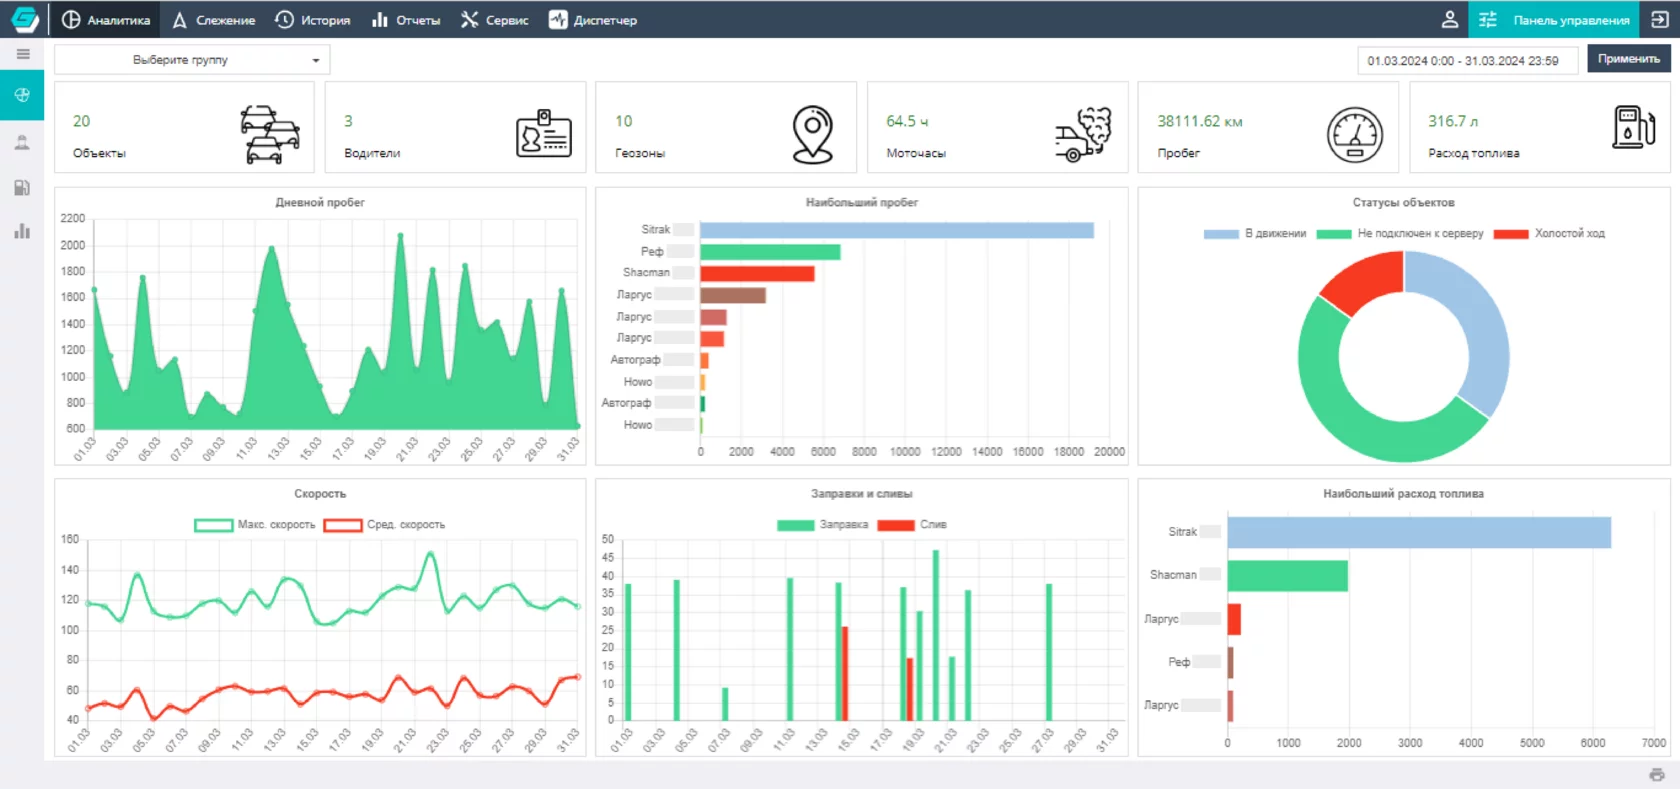Click the application logo in top-left corner
Viewport: 1680px width, 789px height.
click(x=24, y=20)
